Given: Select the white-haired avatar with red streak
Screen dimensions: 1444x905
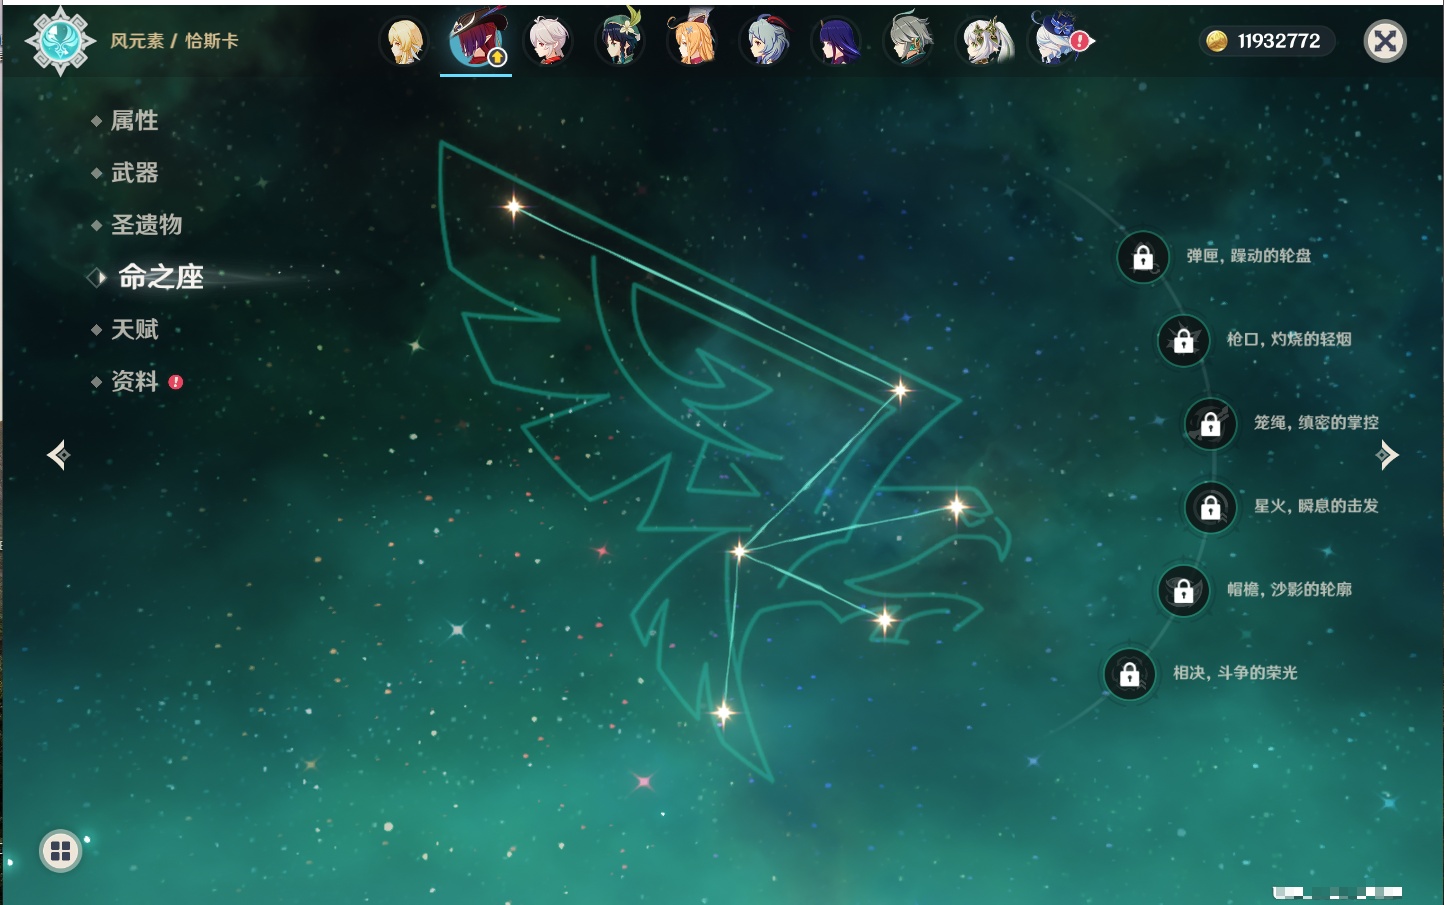Looking at the screenshot, I should (548, 41).
